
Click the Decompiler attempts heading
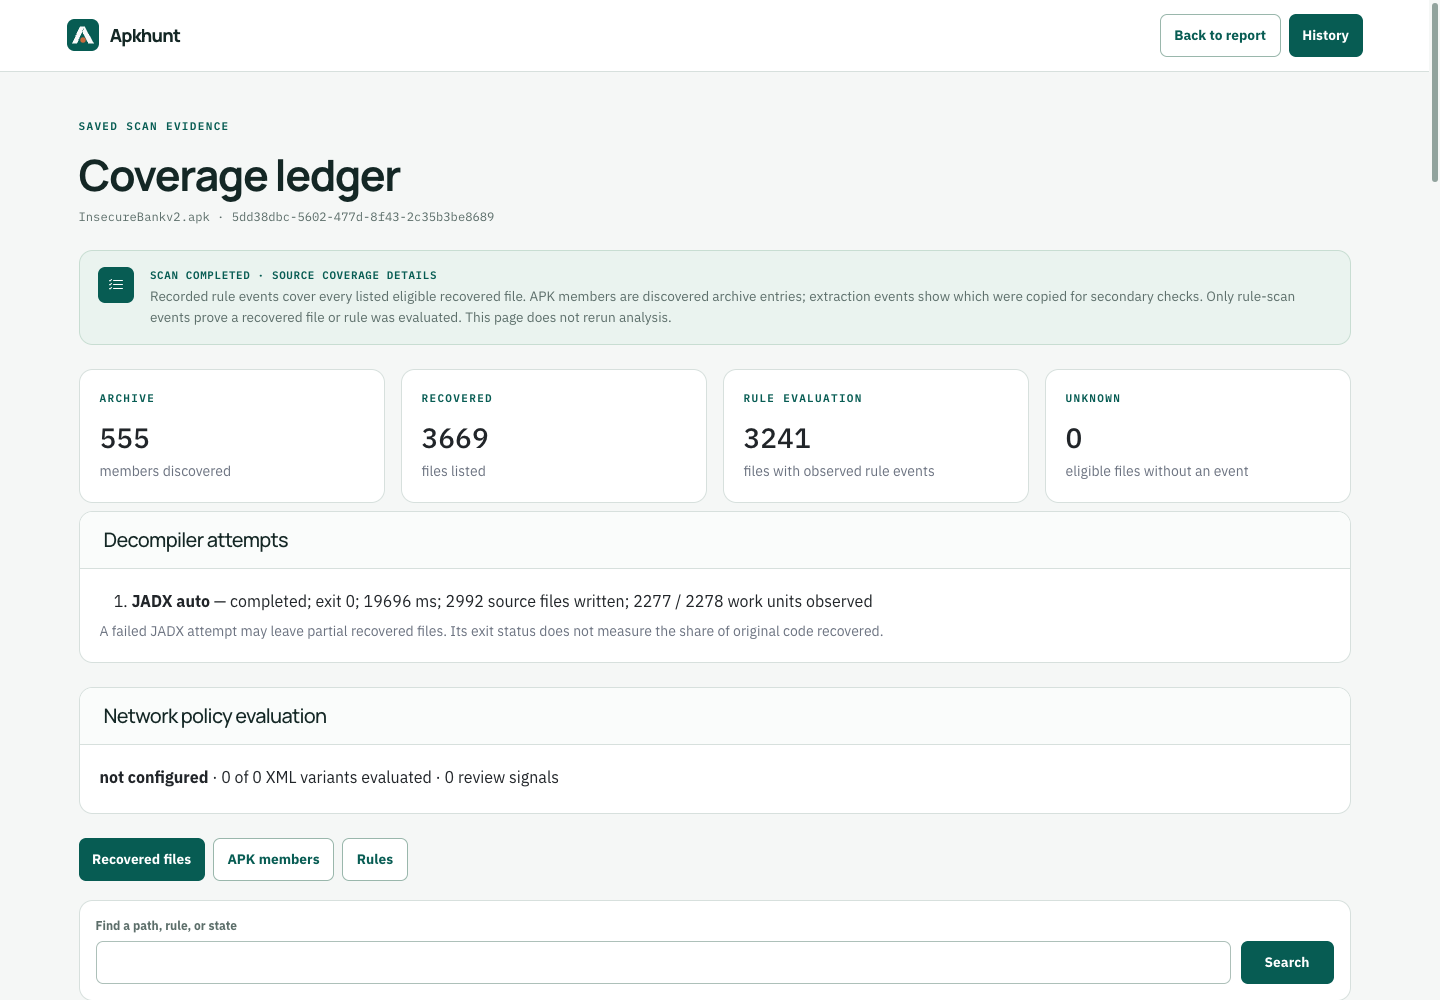(x=196, y=540)
